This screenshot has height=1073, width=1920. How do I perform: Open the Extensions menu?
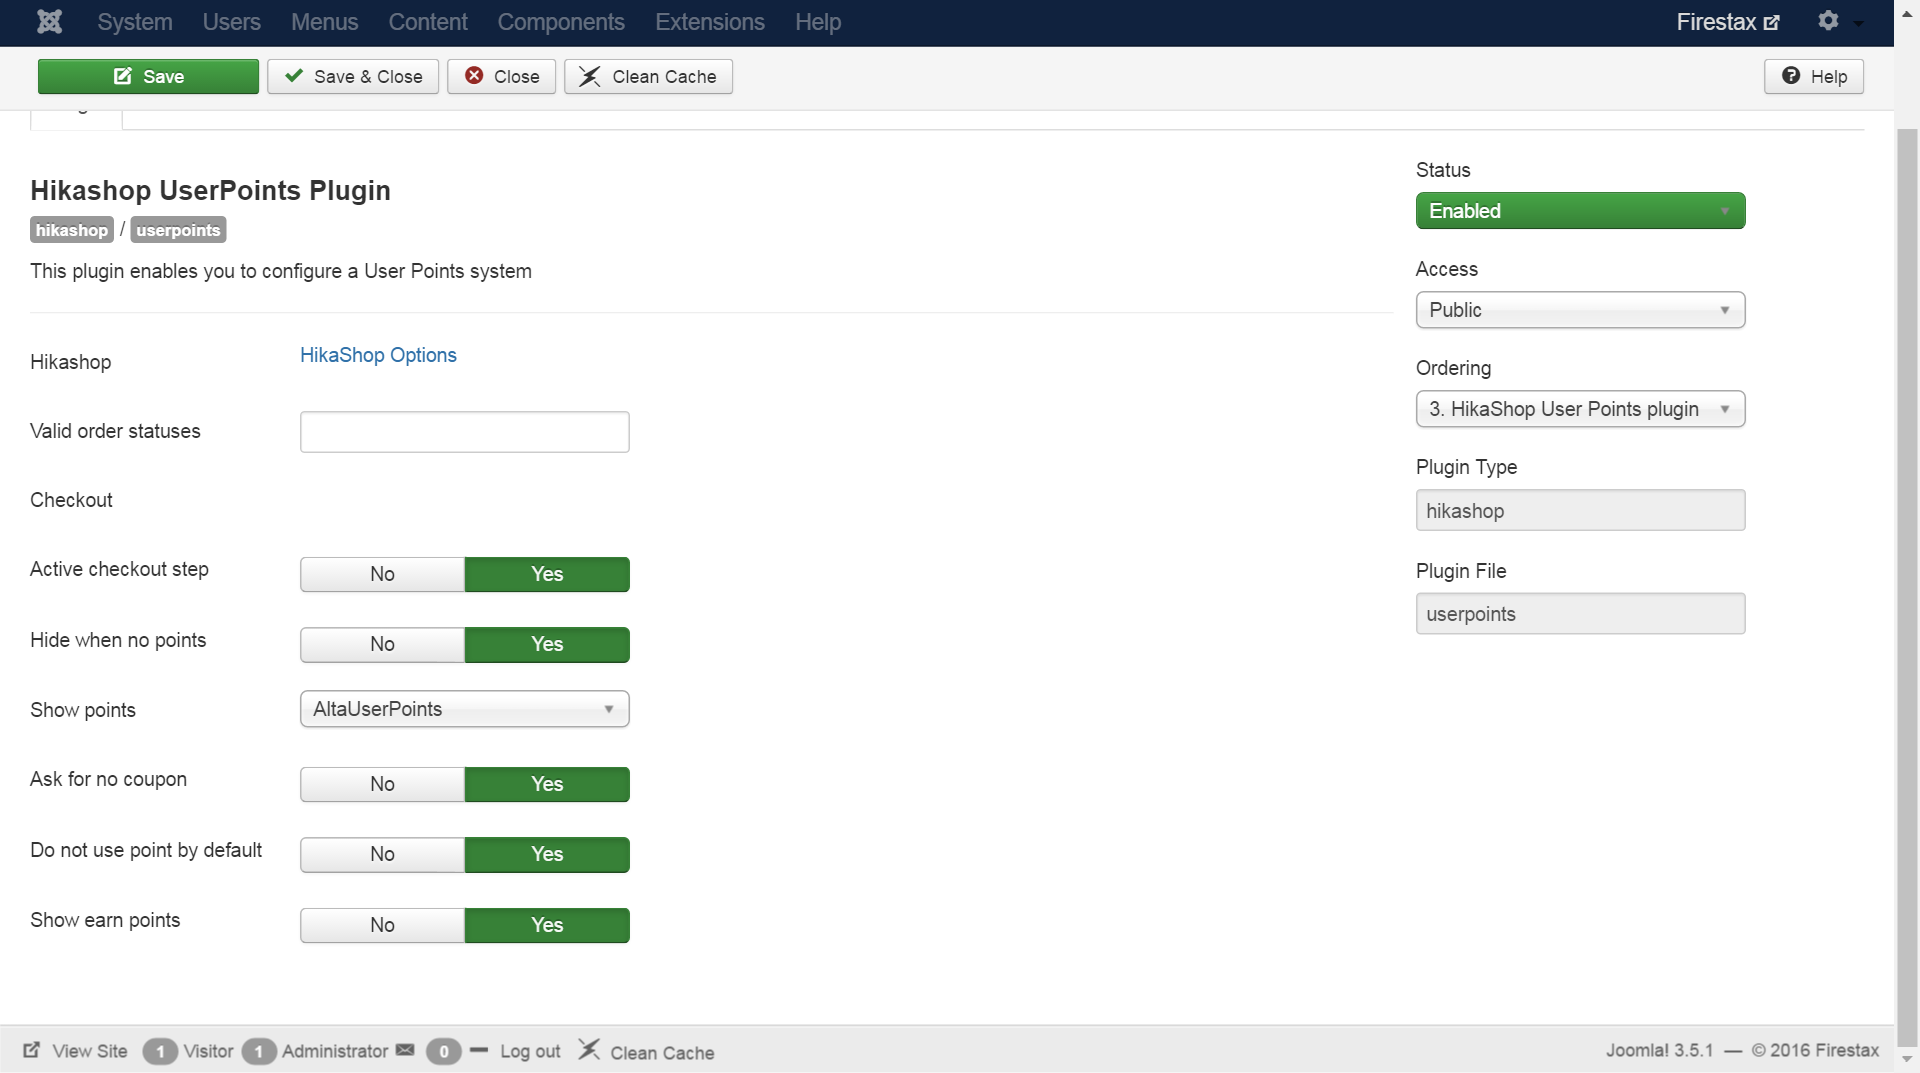click(x=710, y=22)
